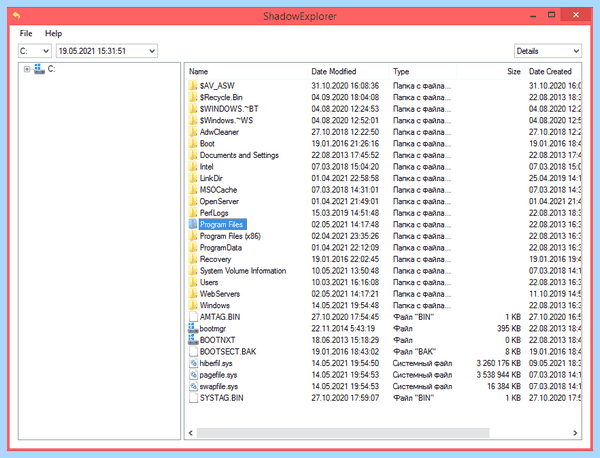
Task: Click the Users folder icon
Action: click(193, 282)
